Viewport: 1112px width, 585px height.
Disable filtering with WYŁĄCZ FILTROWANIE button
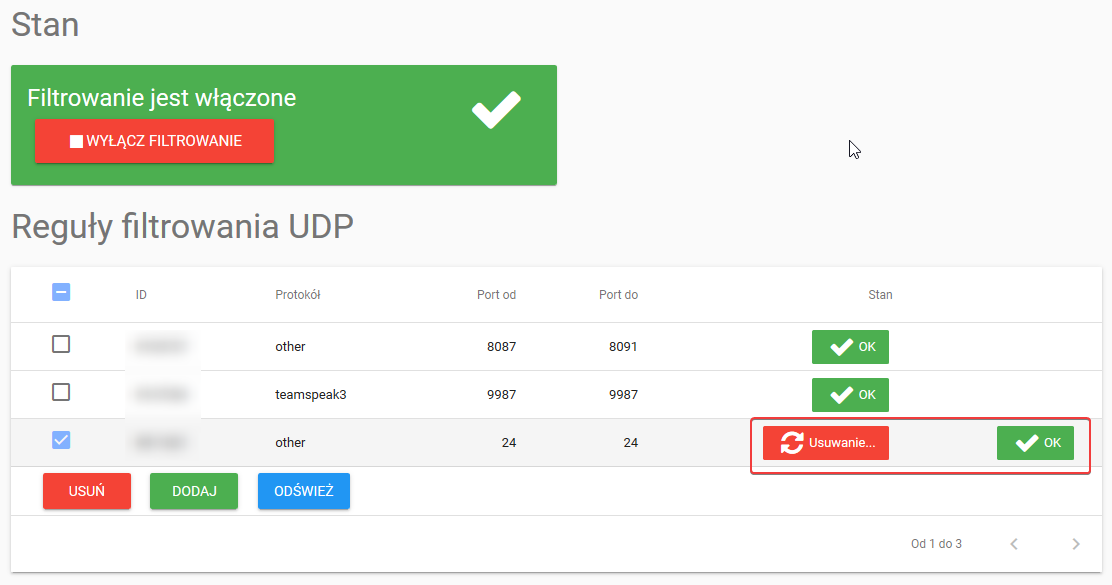coord(154,142)
